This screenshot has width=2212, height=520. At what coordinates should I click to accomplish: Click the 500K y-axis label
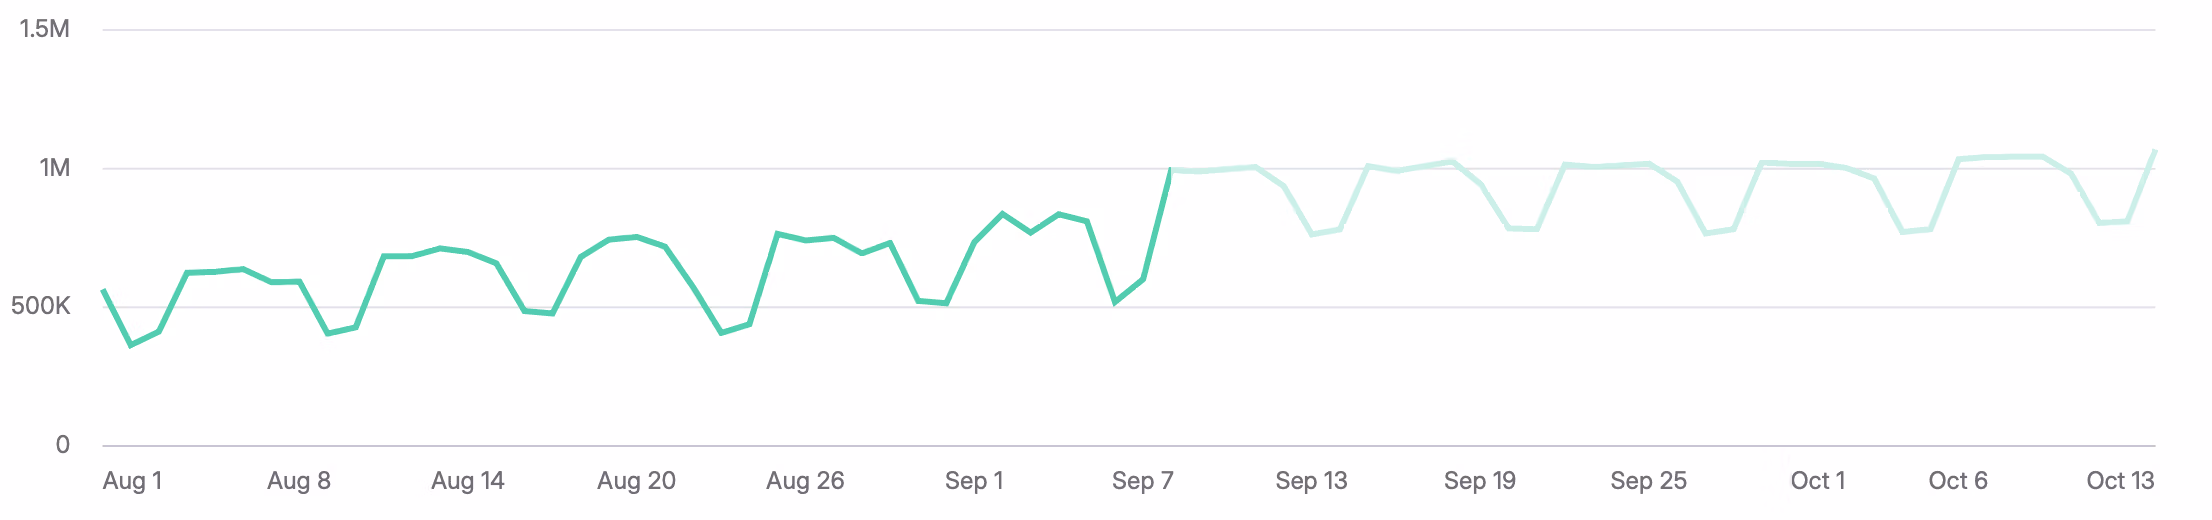pos(41,306)
